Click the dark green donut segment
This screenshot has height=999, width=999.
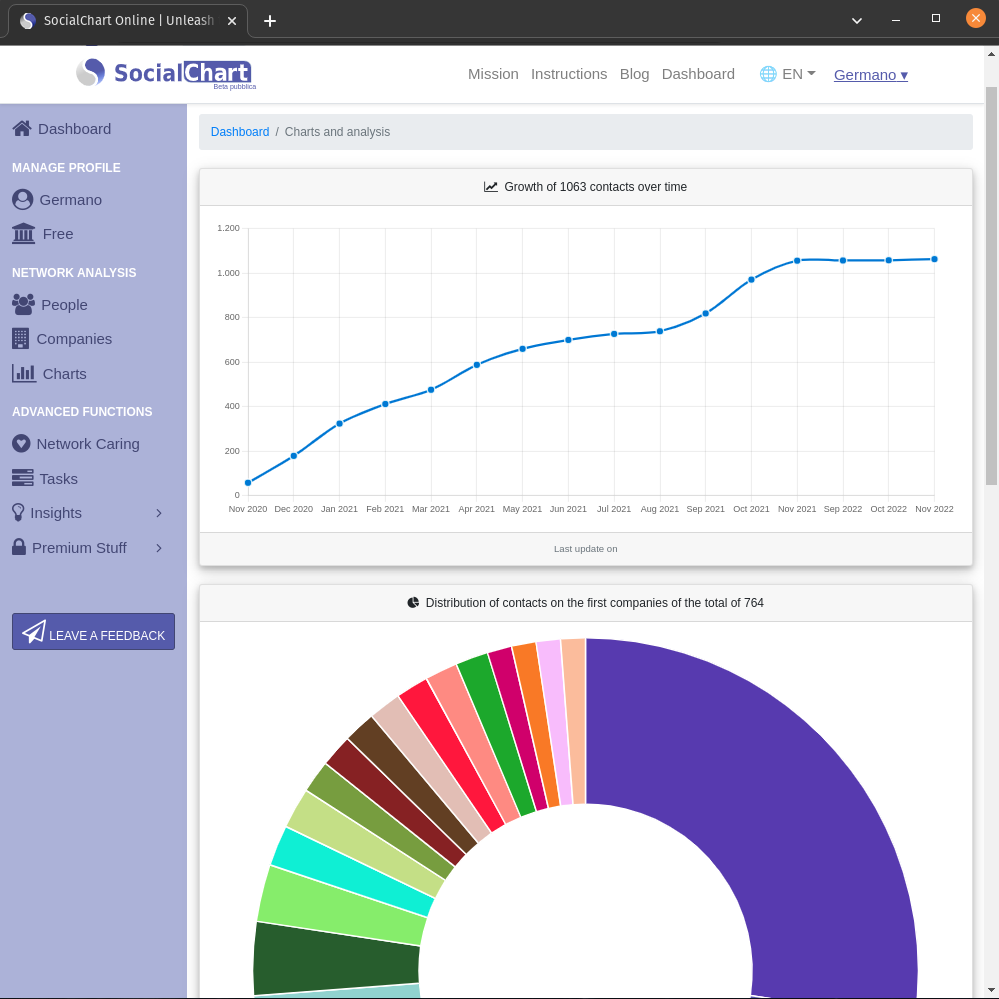click(336, 959)
